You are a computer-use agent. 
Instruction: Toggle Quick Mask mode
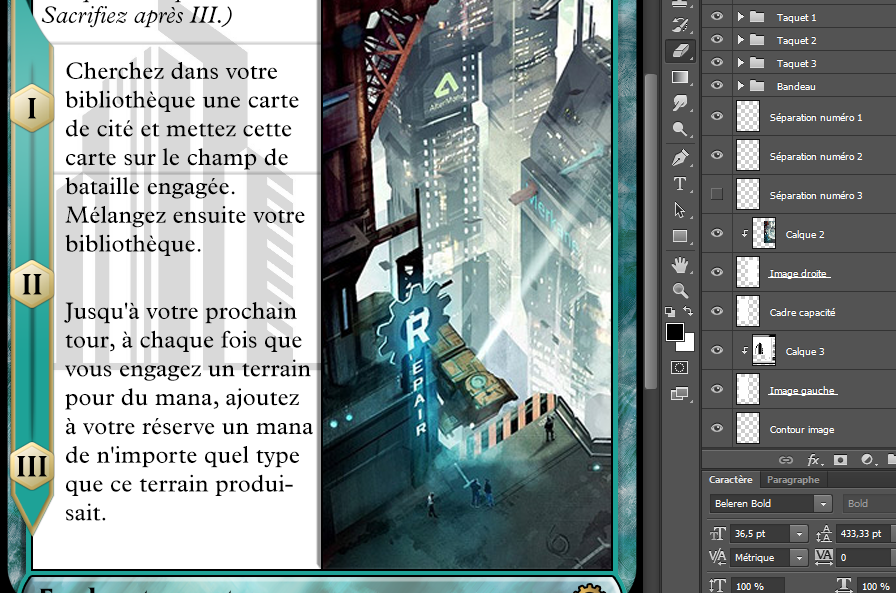679,367
